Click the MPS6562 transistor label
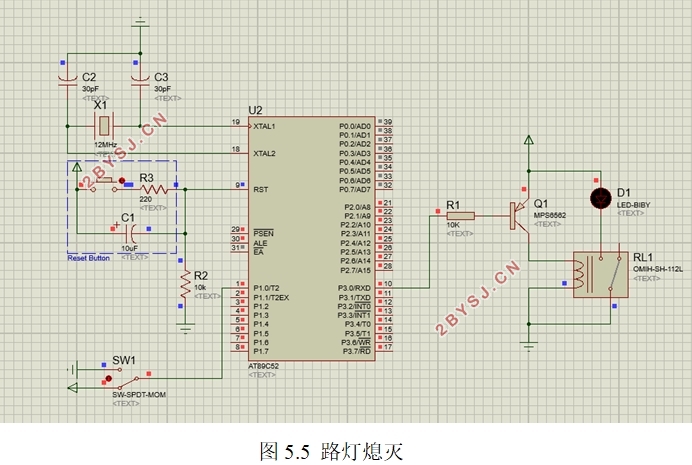692x465 pixels. (549, 215)
